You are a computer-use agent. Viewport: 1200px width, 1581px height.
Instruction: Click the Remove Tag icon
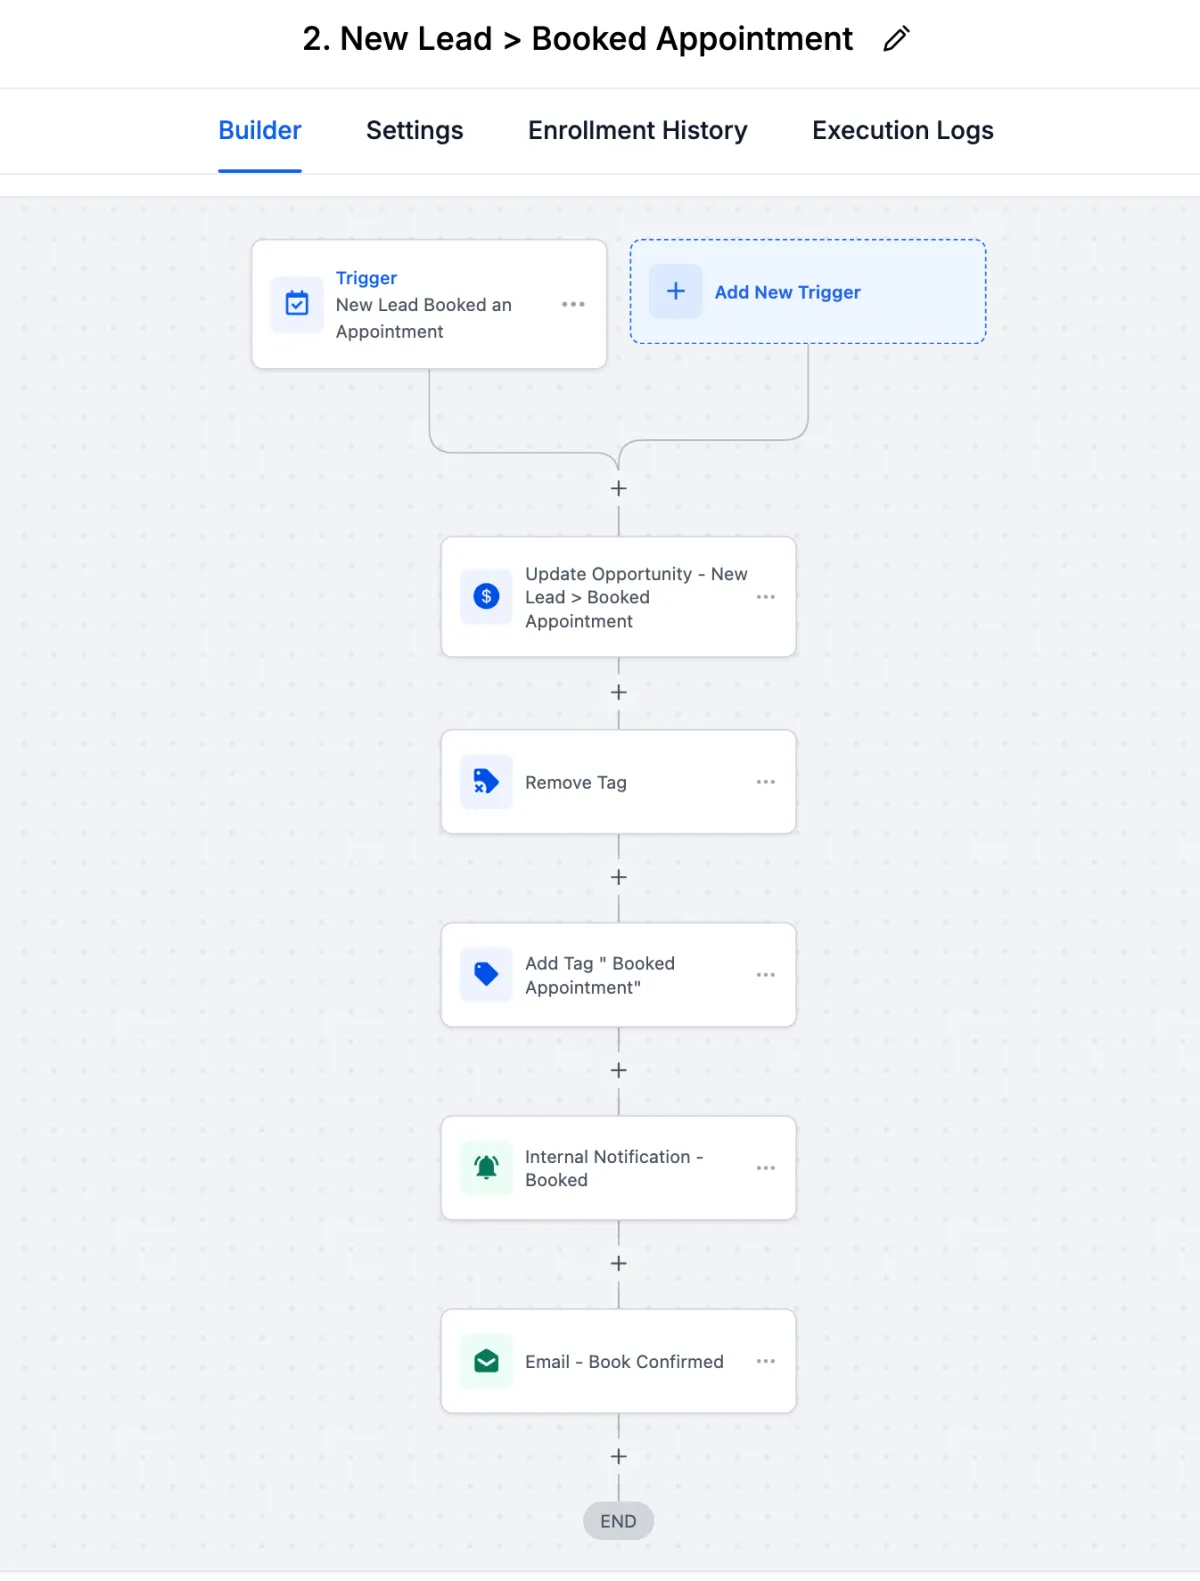[486, 782]
